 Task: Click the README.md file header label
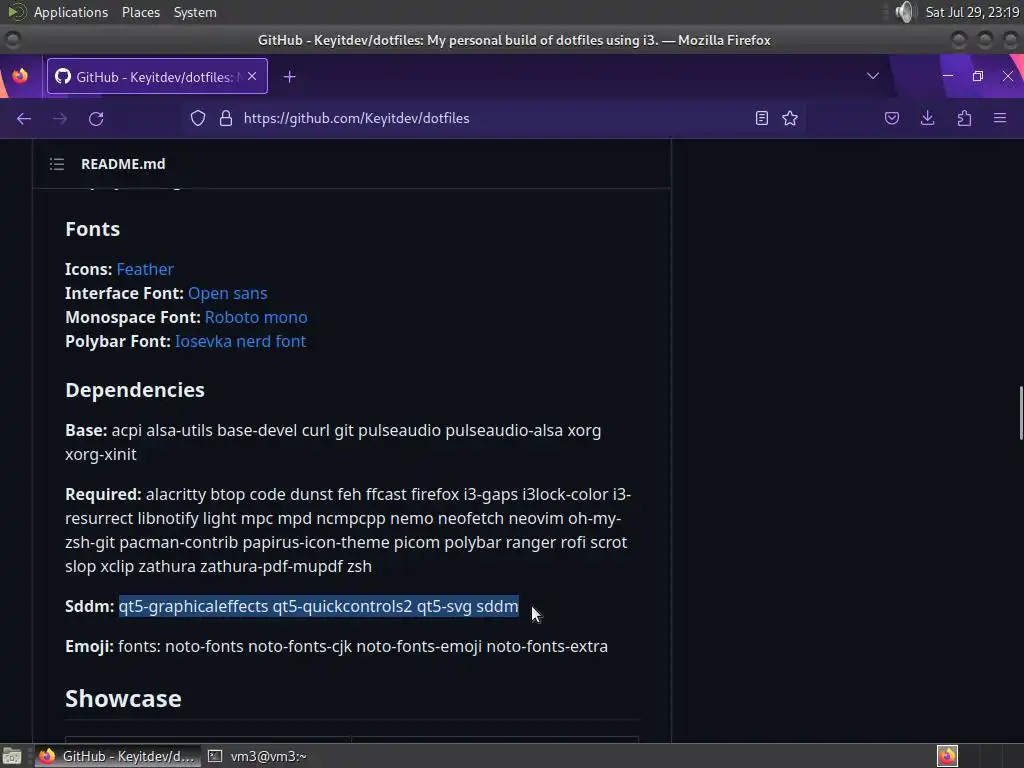point(123,164)
